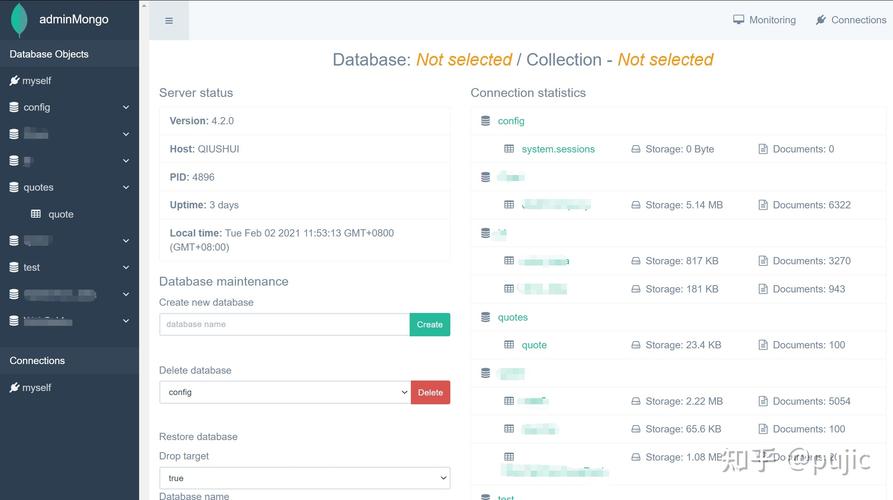Click storage icon next to Storage: 65.6 KB
Screen dimensions: 893x500
(x=636, y=429)
